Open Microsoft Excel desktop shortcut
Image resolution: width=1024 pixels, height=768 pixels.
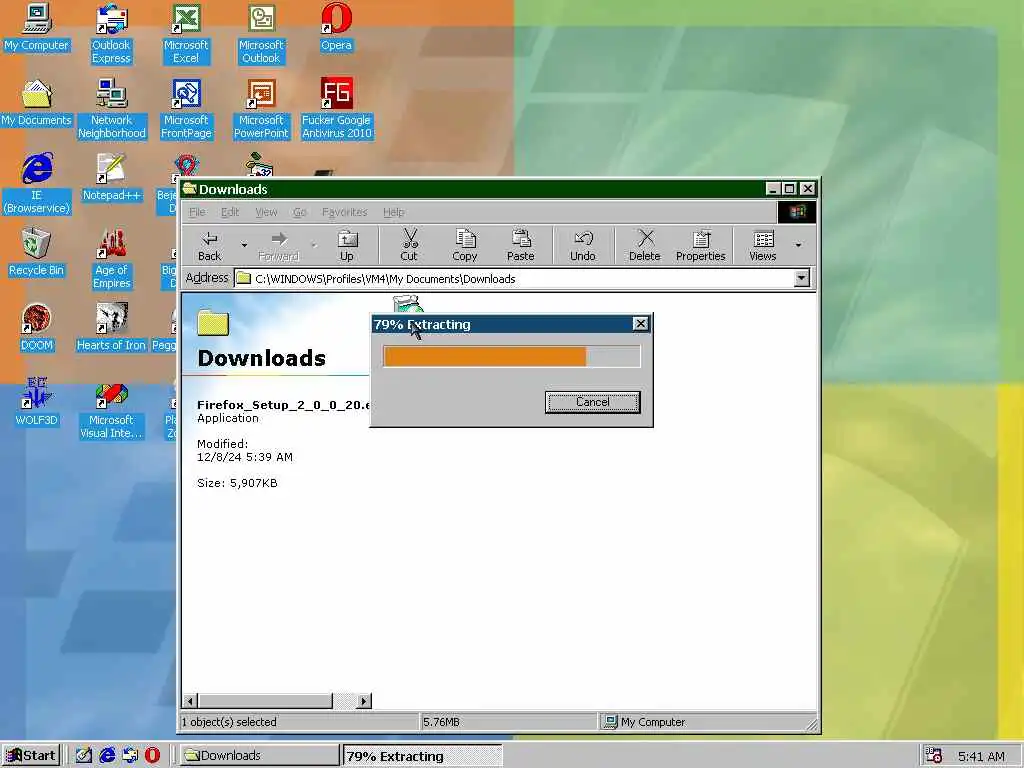186,34
